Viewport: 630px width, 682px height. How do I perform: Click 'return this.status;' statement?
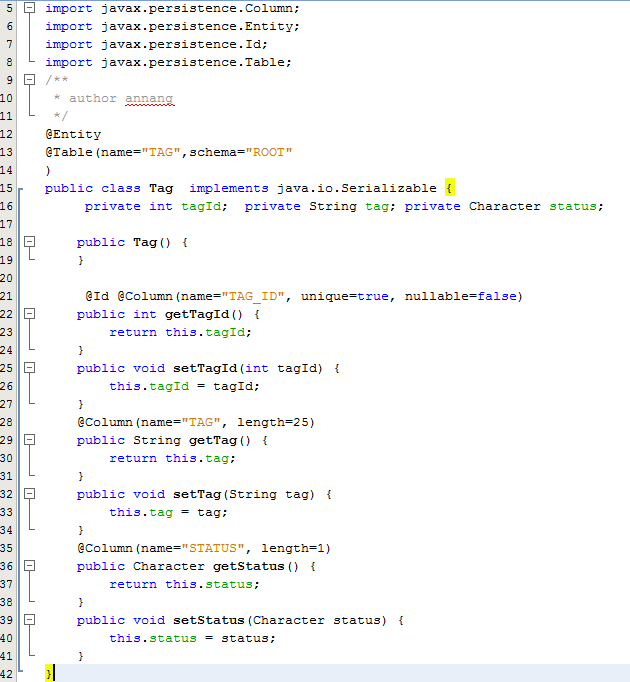pyautogui.click(x=184, y=585)
